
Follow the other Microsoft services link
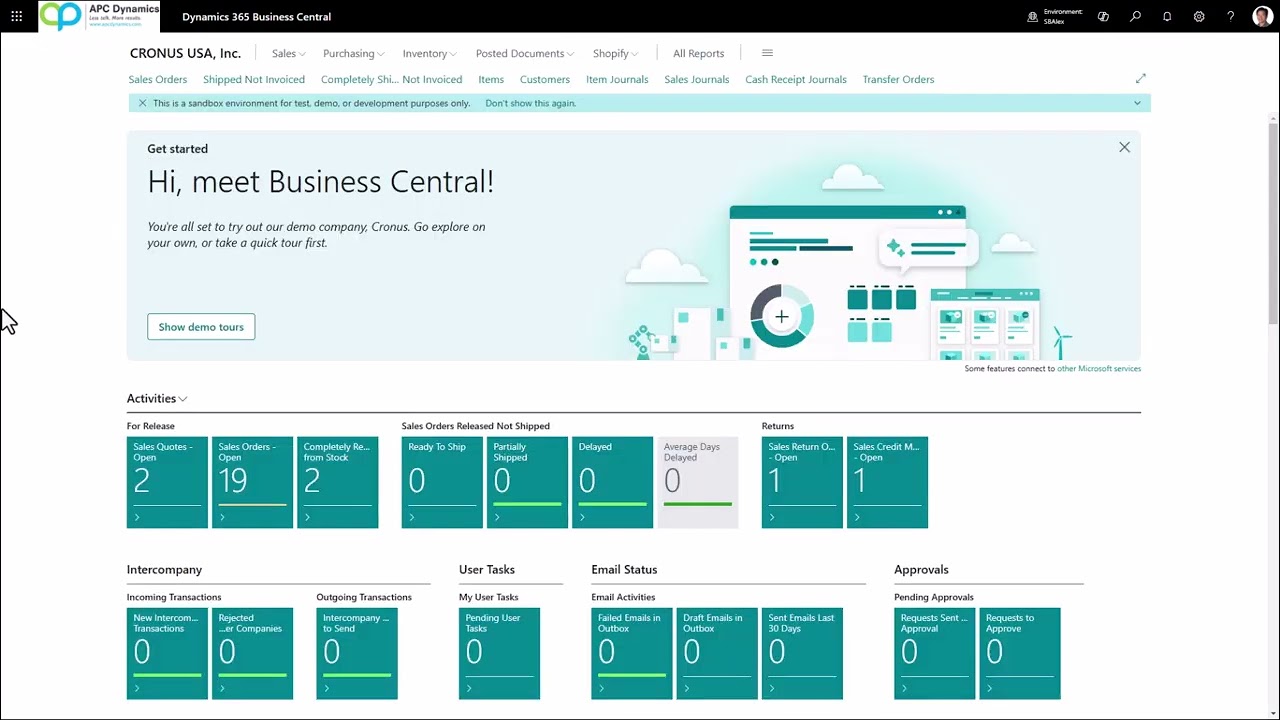(x=1099, y=369)
